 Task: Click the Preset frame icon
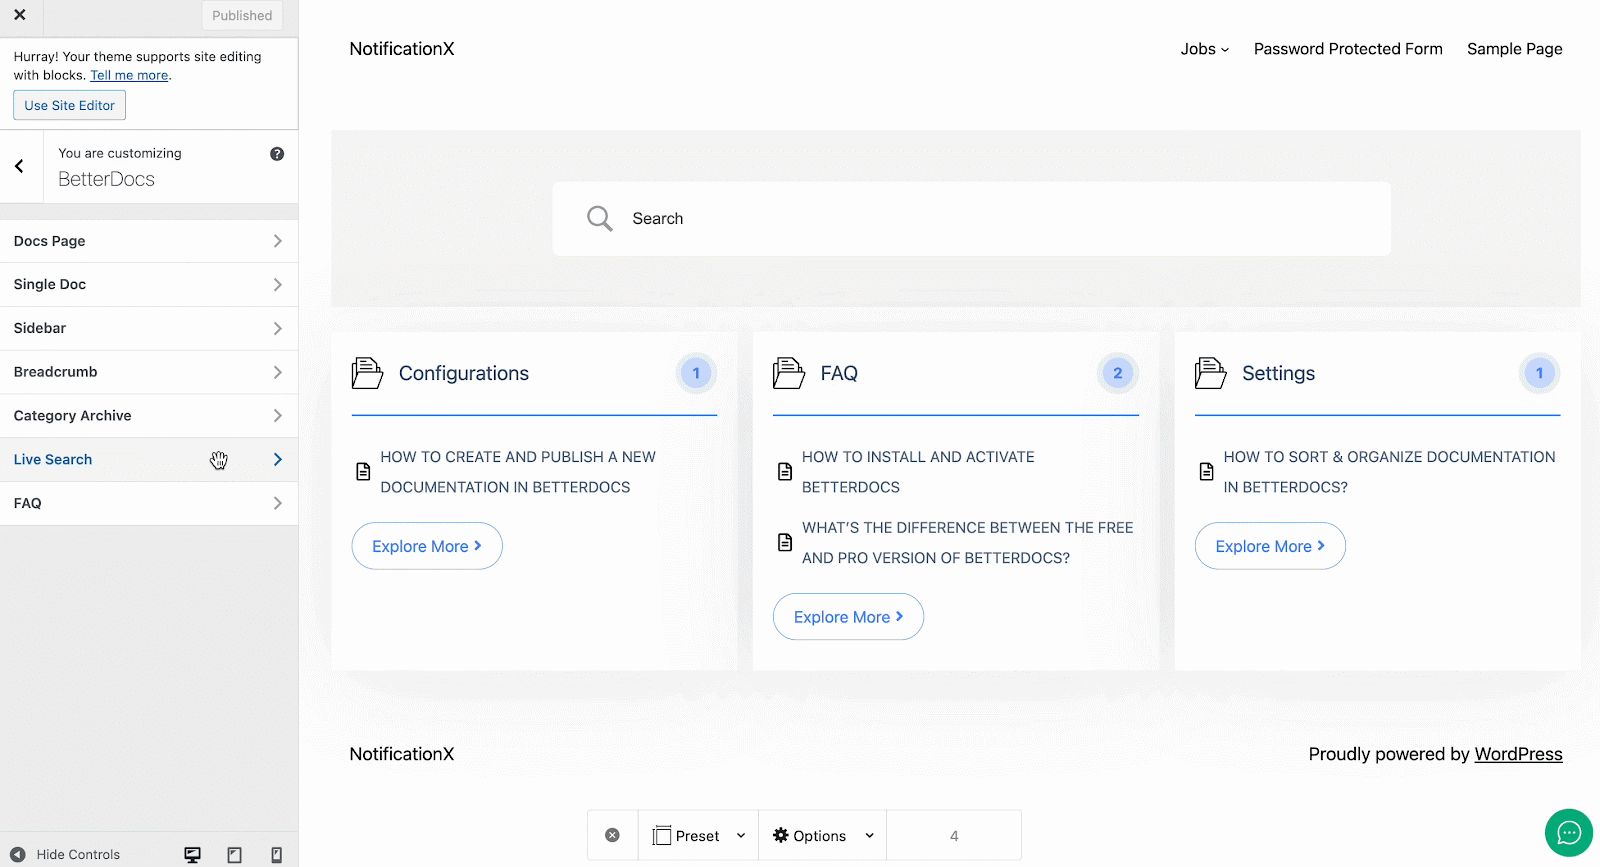[662, 836]
